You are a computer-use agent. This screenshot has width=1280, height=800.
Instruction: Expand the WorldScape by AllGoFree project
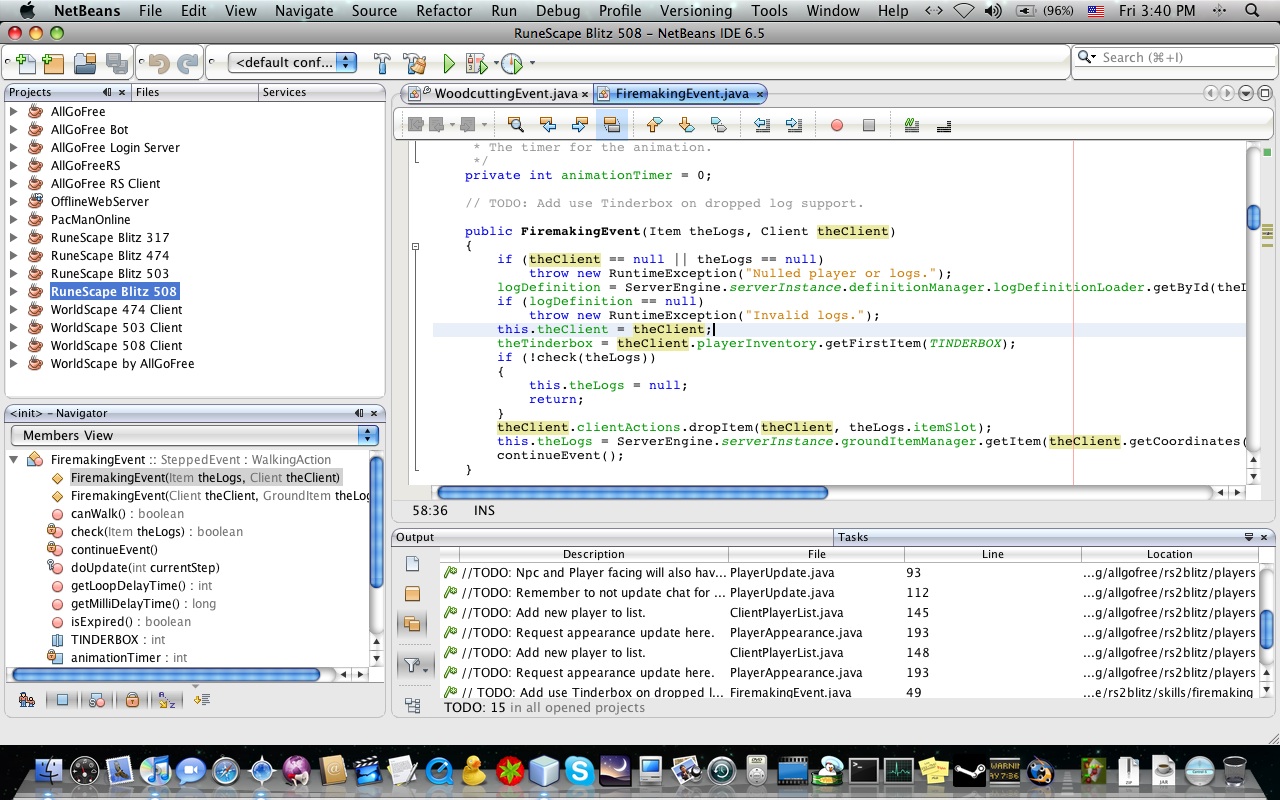(x=14, y=363)
